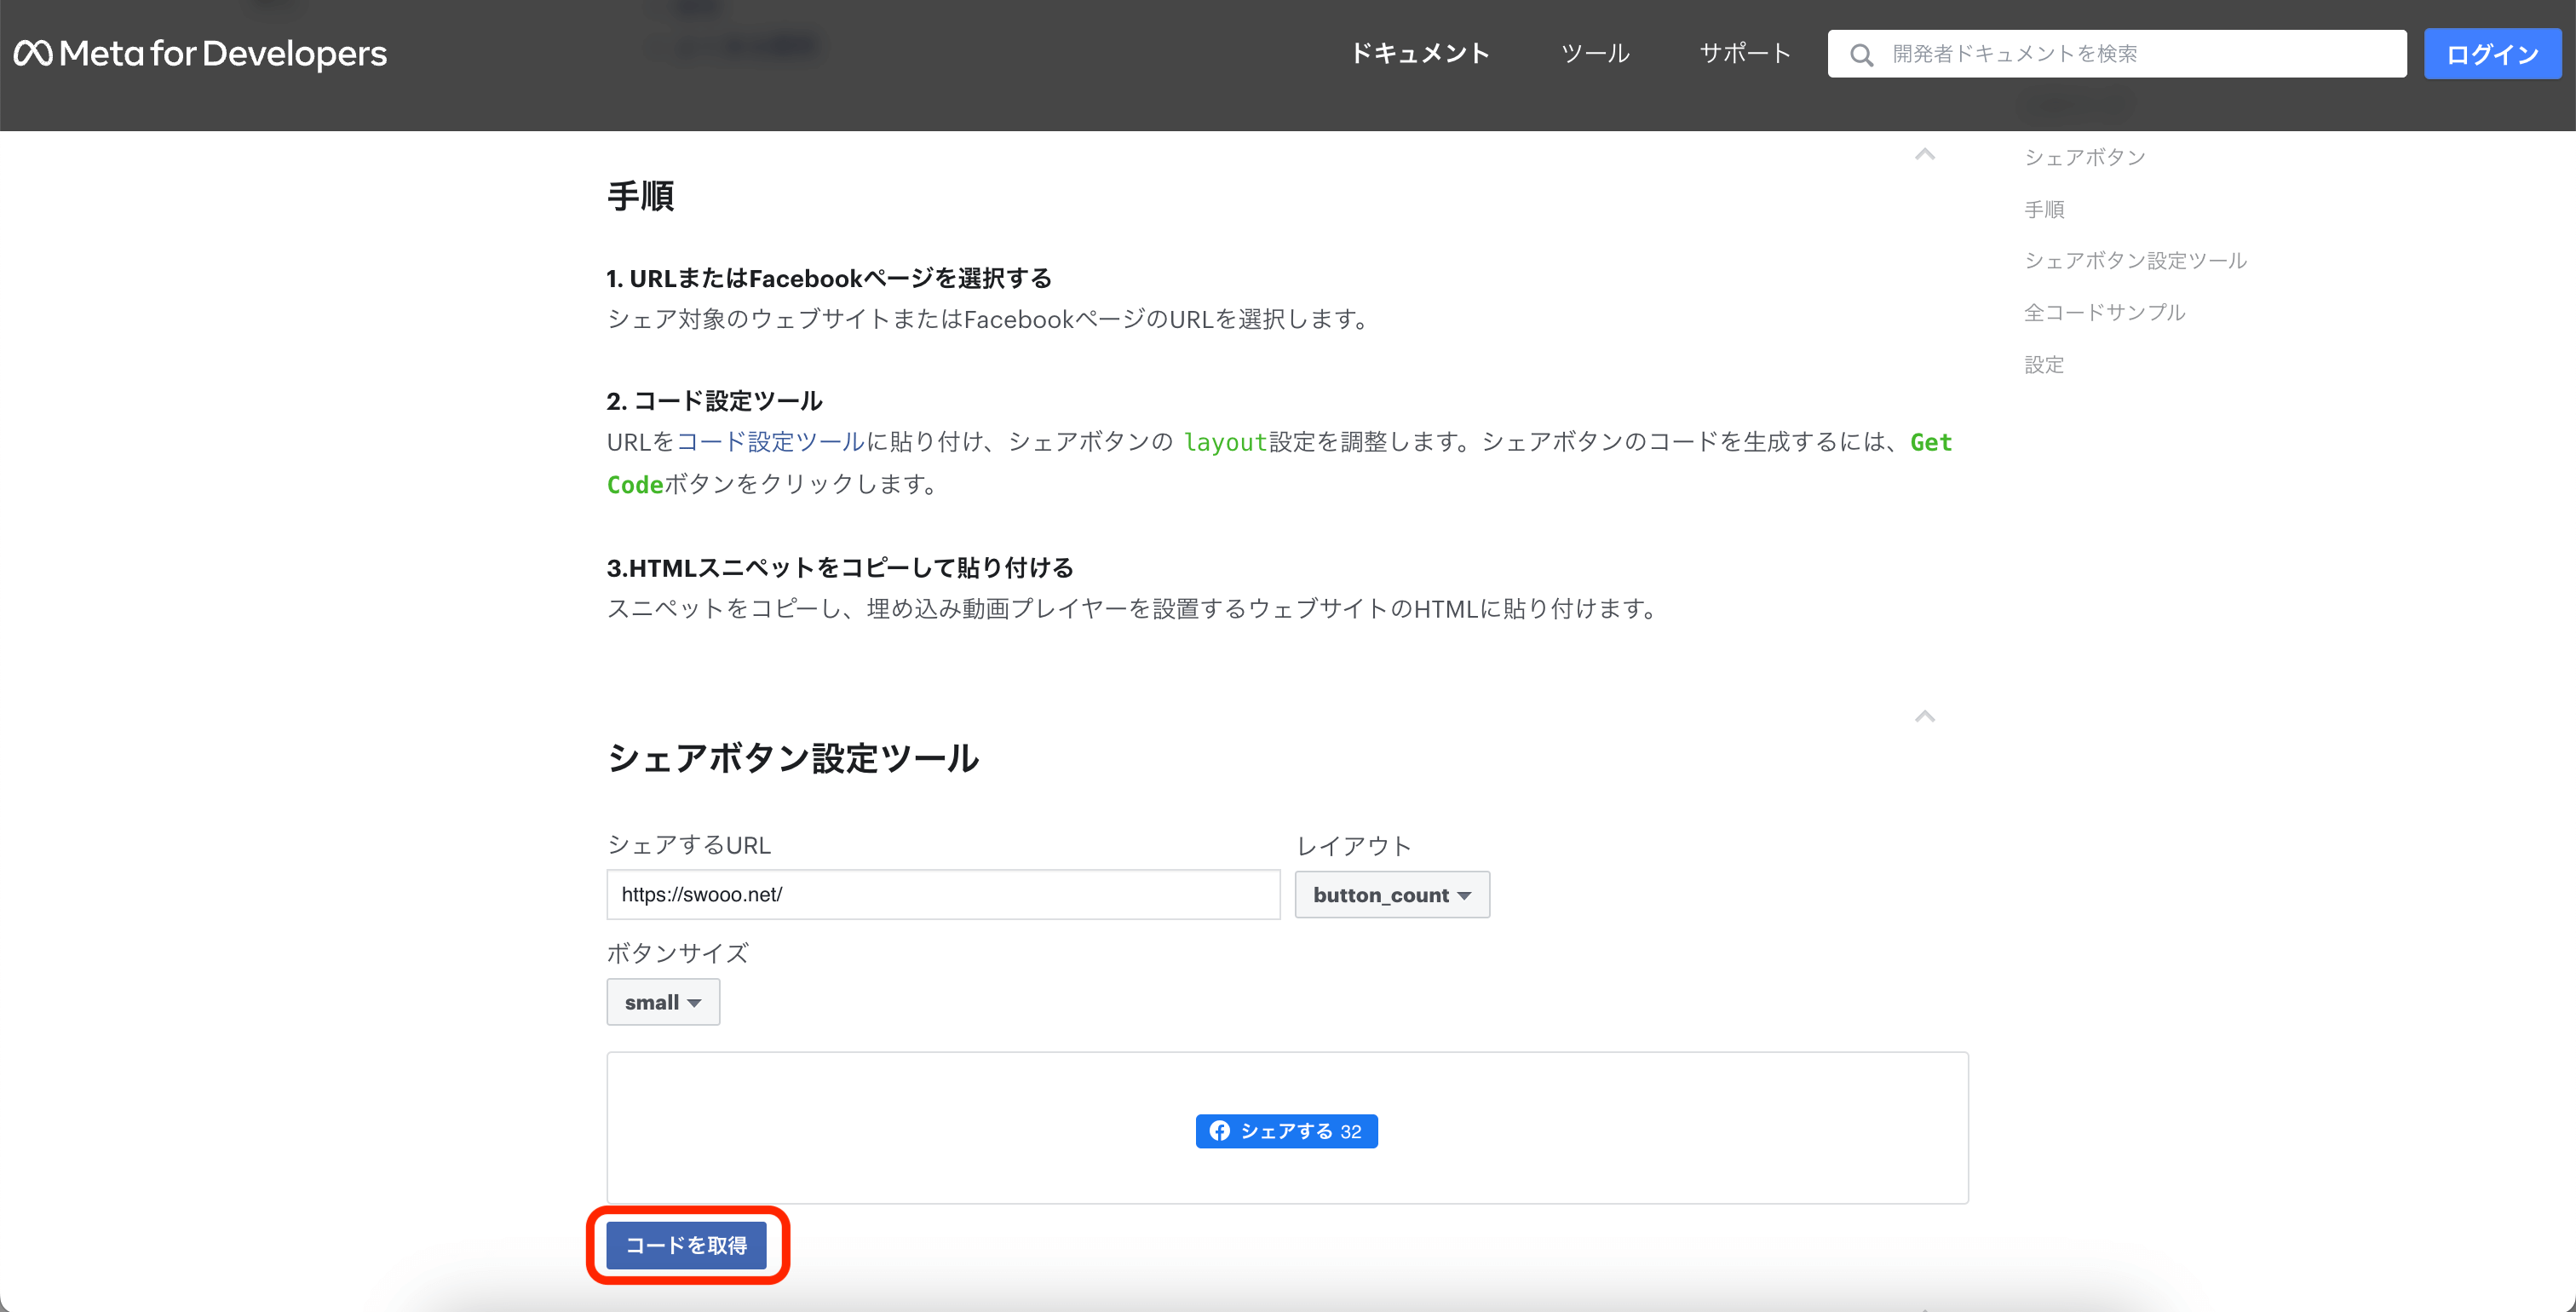Focus the developer docs search field
This screenshot has width=2576, height=1312.
pyautogui.click(x=2117, y=54)
